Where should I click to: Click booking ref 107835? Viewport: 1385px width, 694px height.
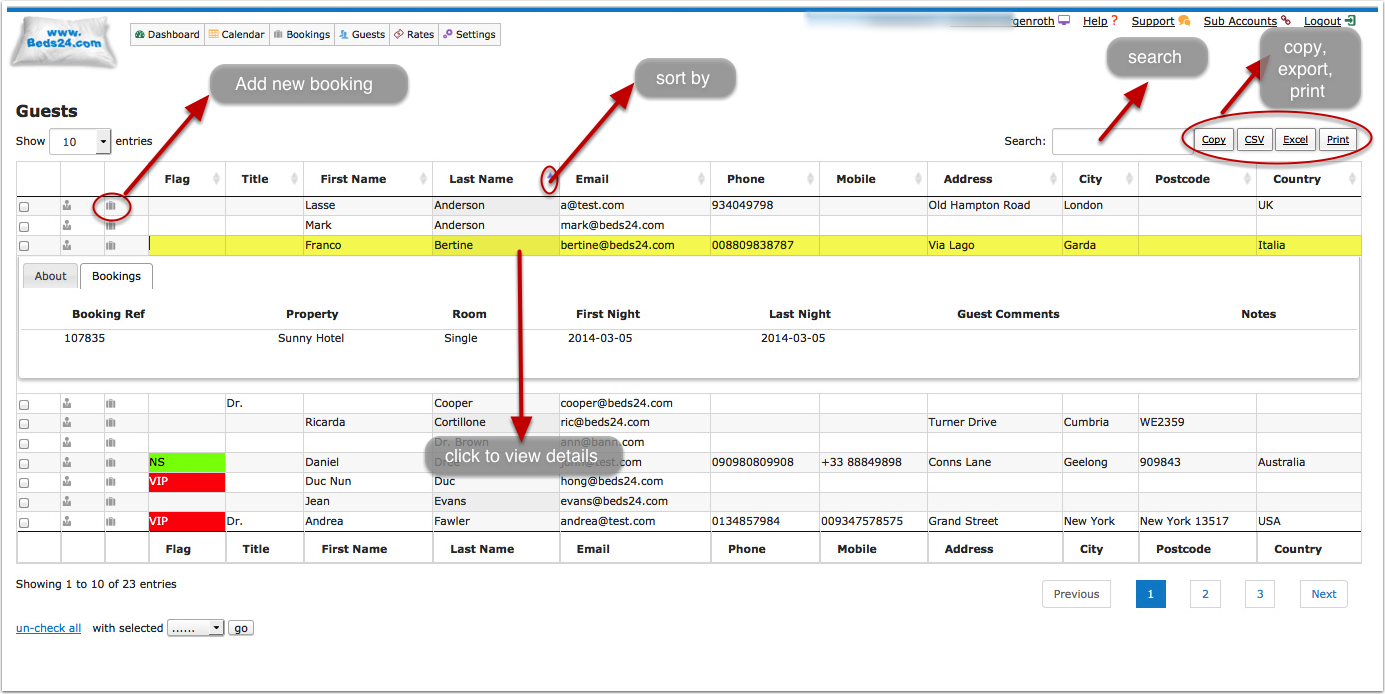pyautogui.click(x=85, y=338)
